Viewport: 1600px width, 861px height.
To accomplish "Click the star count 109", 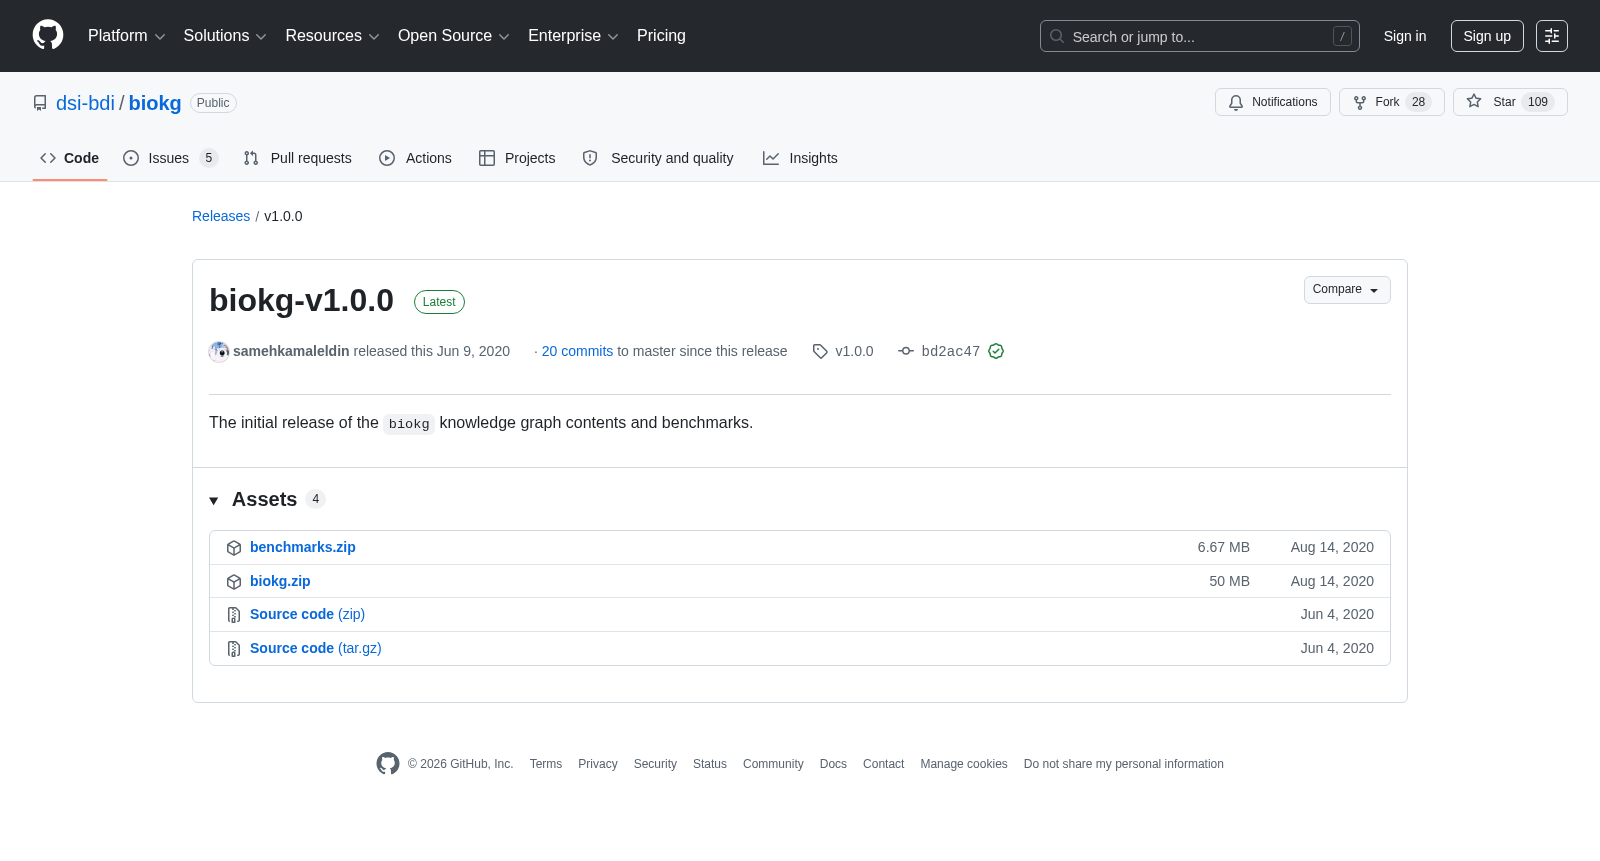I will (x=1538, y=102).
